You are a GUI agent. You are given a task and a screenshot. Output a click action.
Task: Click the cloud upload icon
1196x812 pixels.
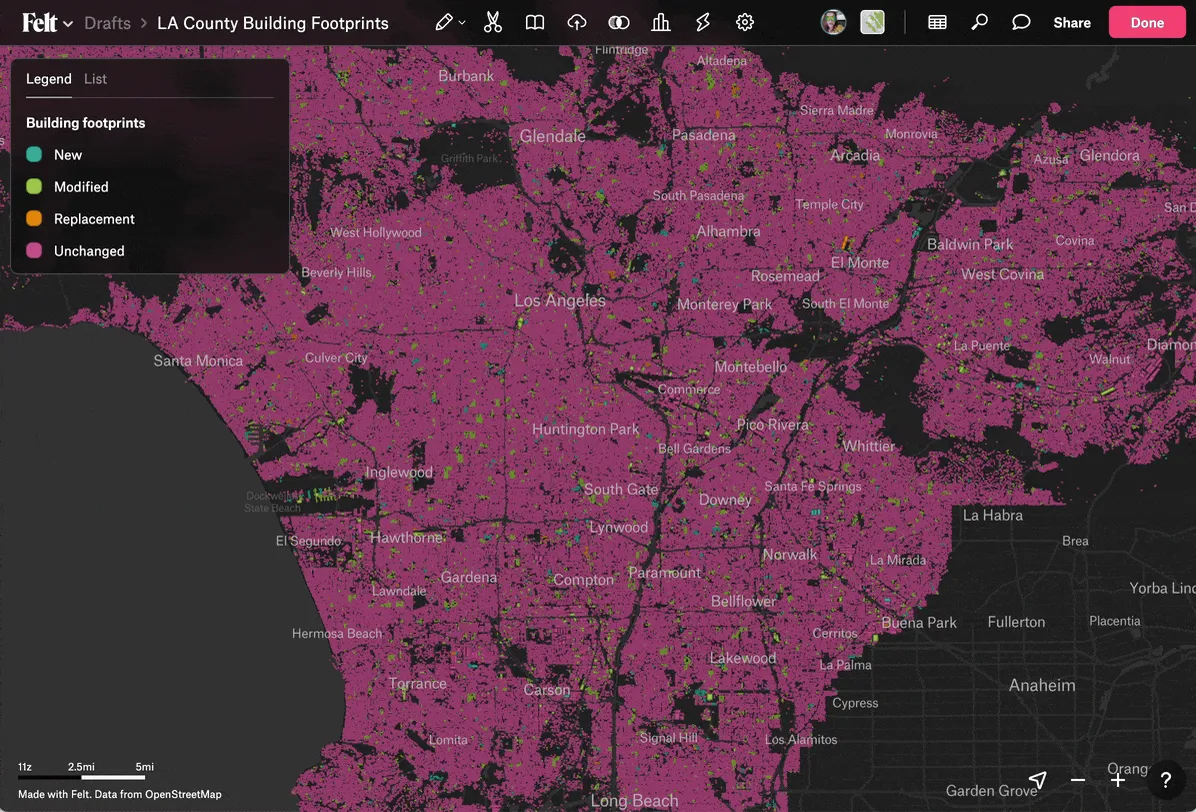coord(577,22)
